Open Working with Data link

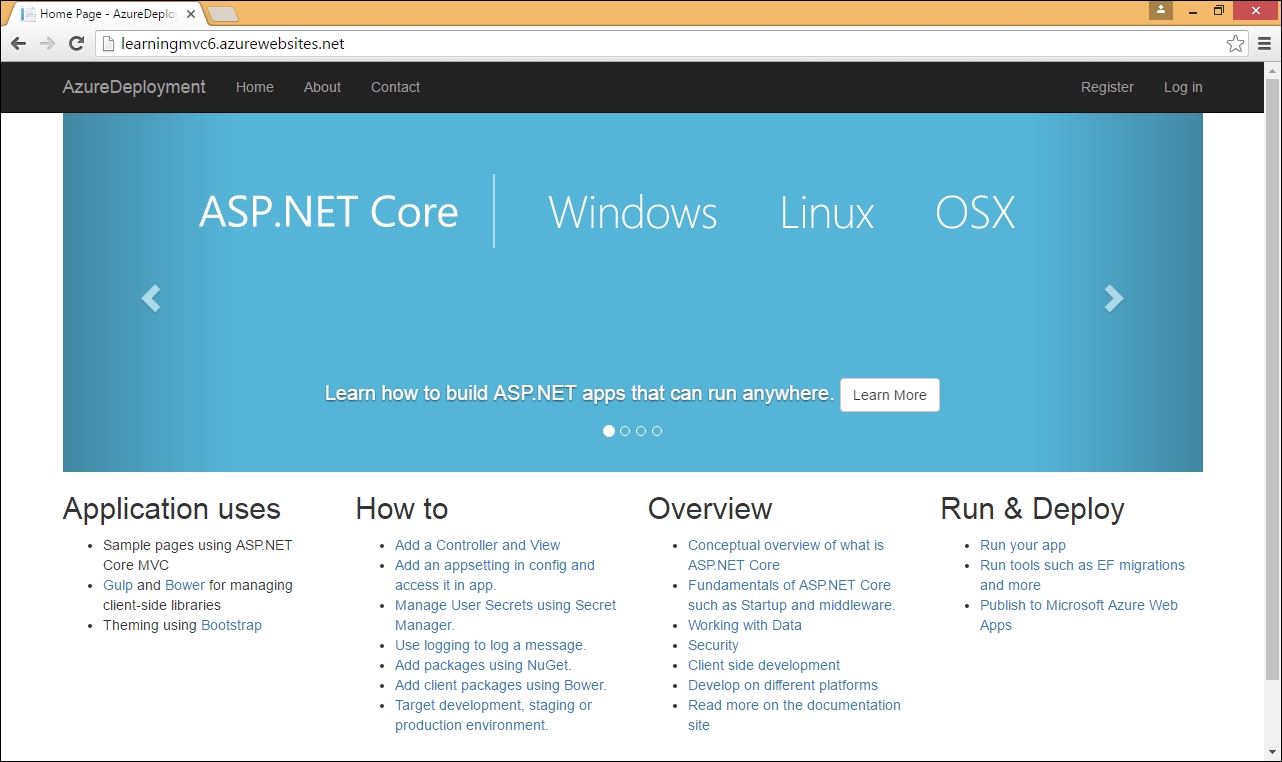[745, 625]
